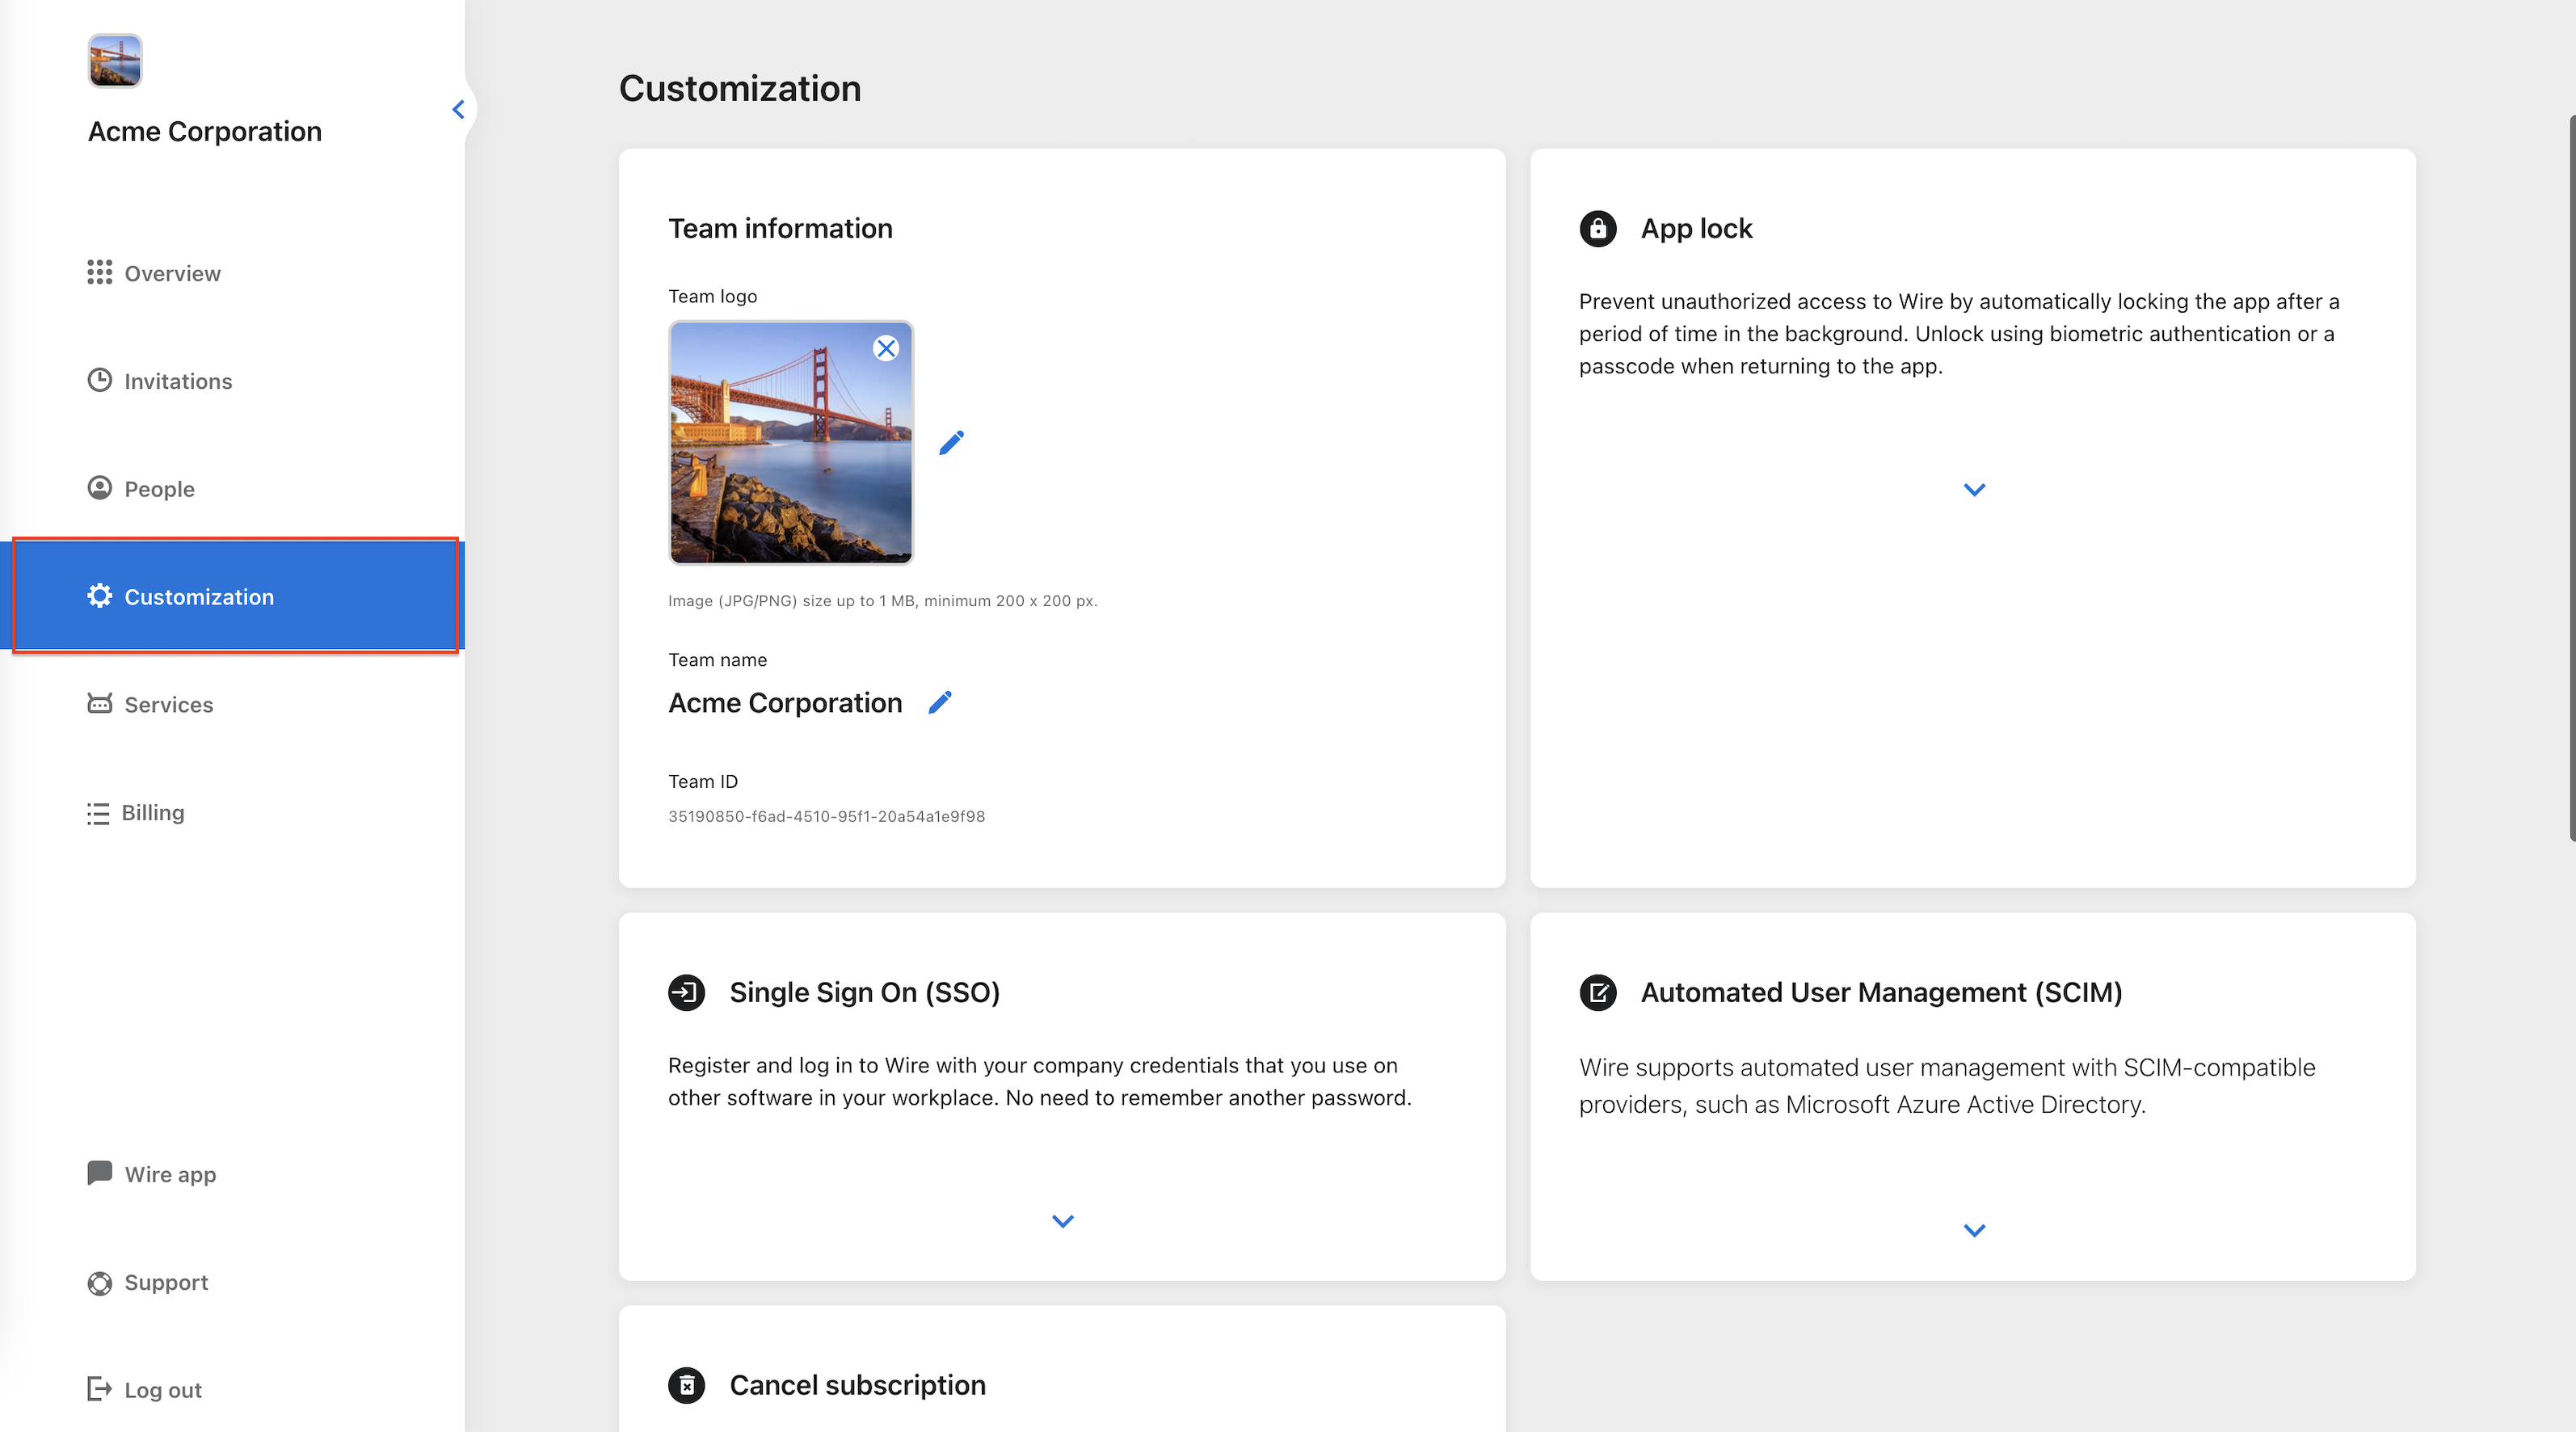The width and height of the screenshot is (2576, 1432).
Task: Collapse the sidebar with left chevron
Action: click(458, 109)
